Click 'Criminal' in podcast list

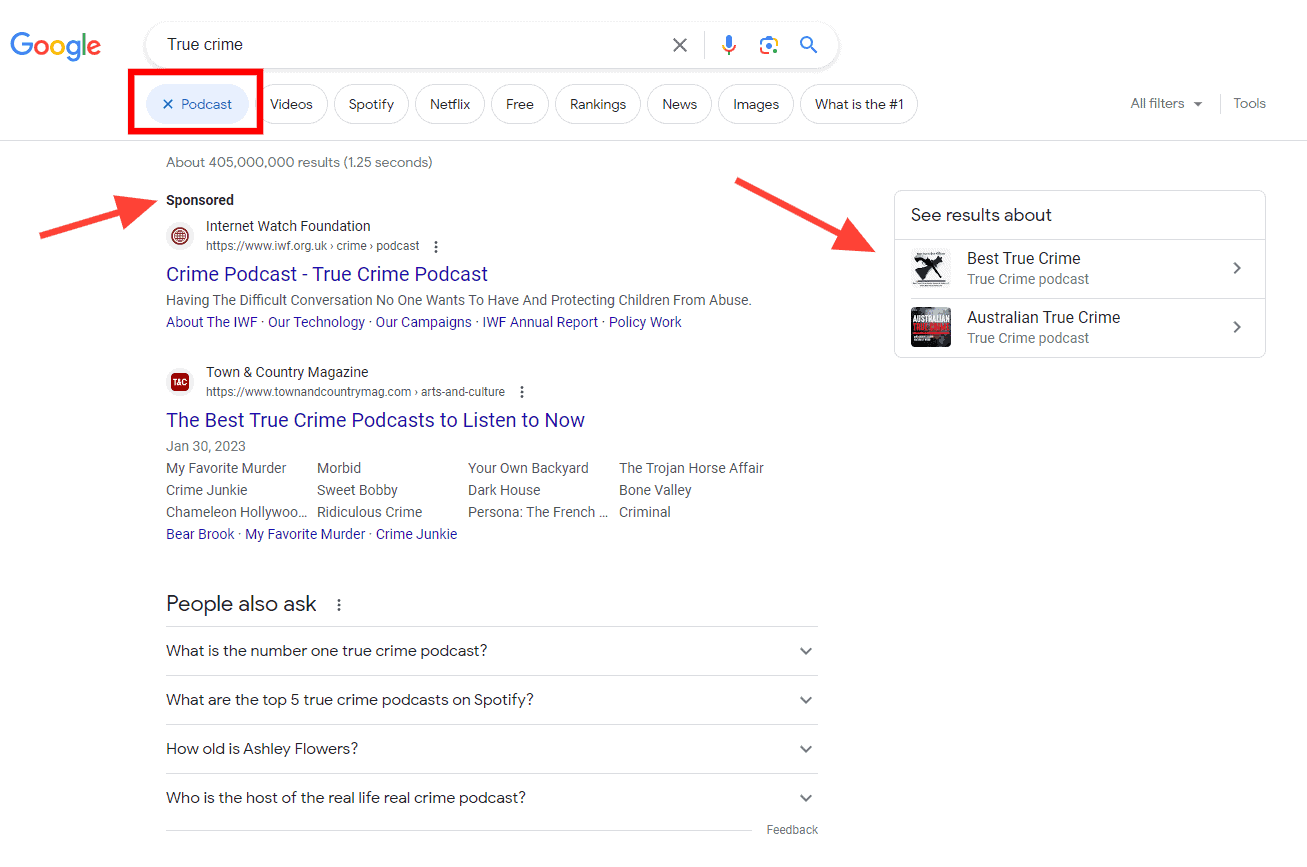click(x=645, y=512)
